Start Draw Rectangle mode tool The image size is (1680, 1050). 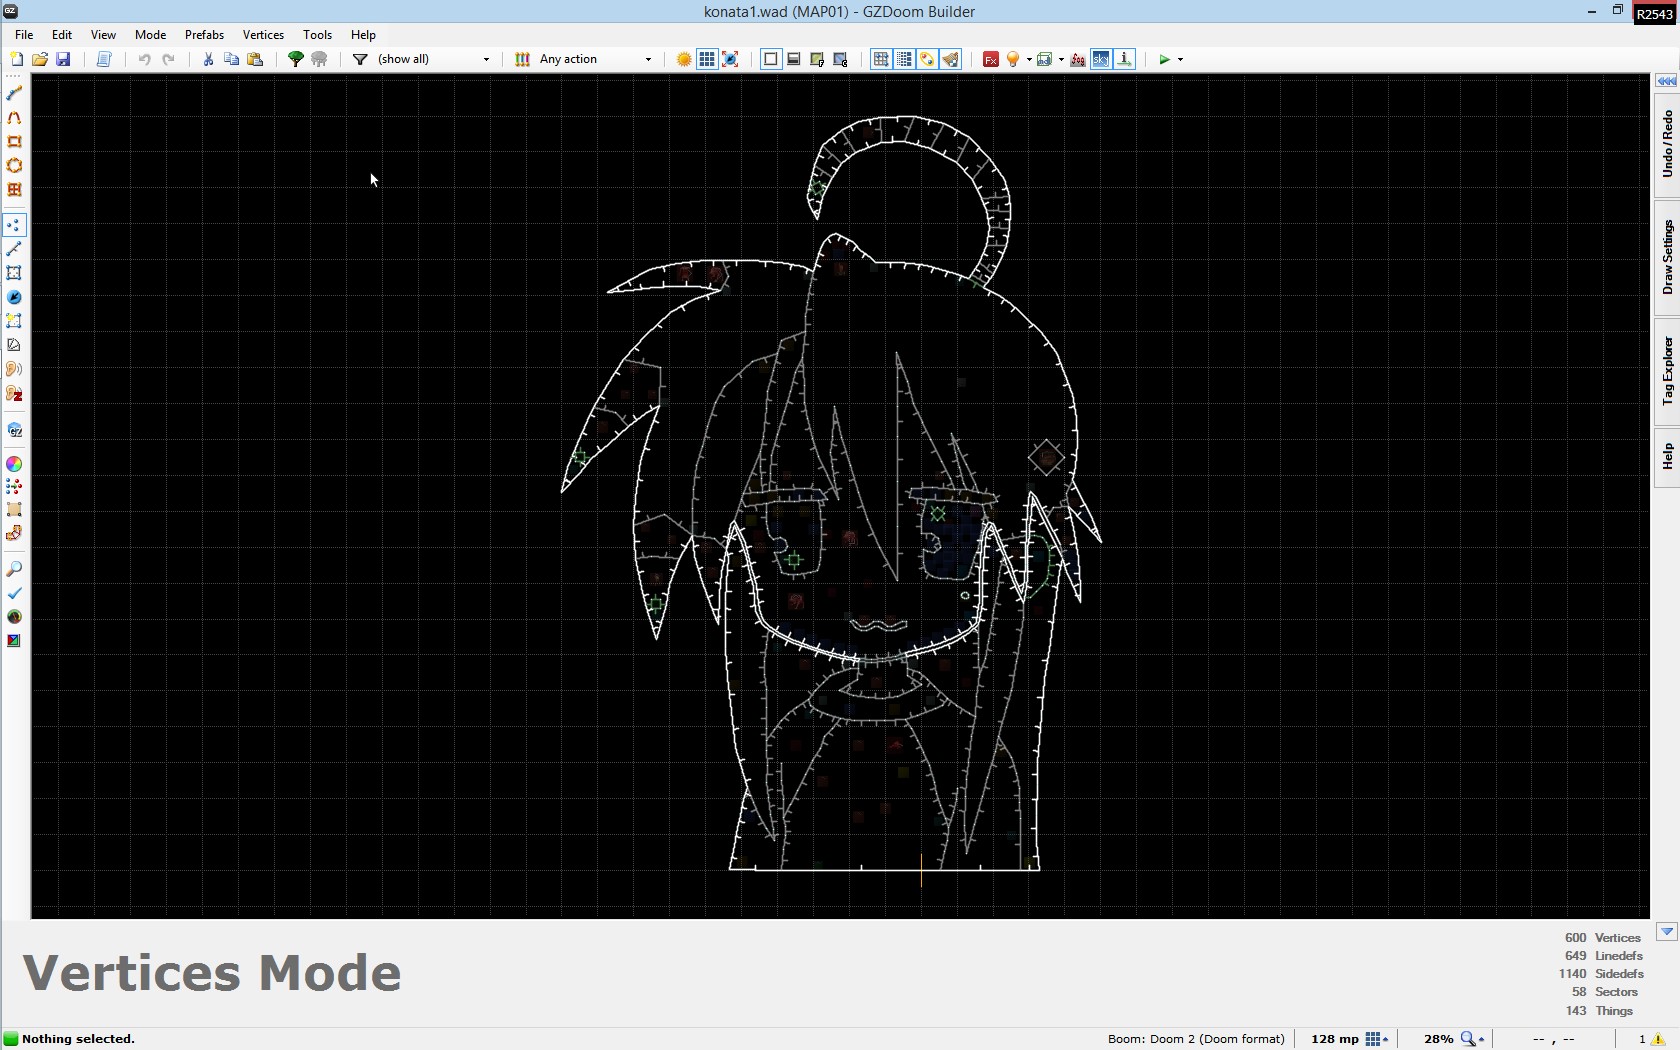pyautogui.click(x=14, y=141)
